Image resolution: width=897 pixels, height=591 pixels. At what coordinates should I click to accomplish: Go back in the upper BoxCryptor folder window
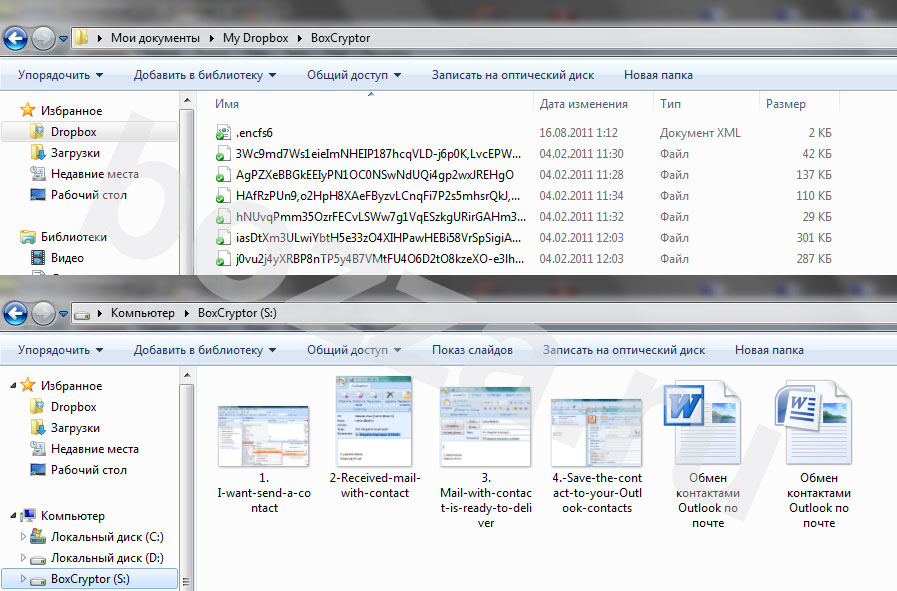(15, 38)
